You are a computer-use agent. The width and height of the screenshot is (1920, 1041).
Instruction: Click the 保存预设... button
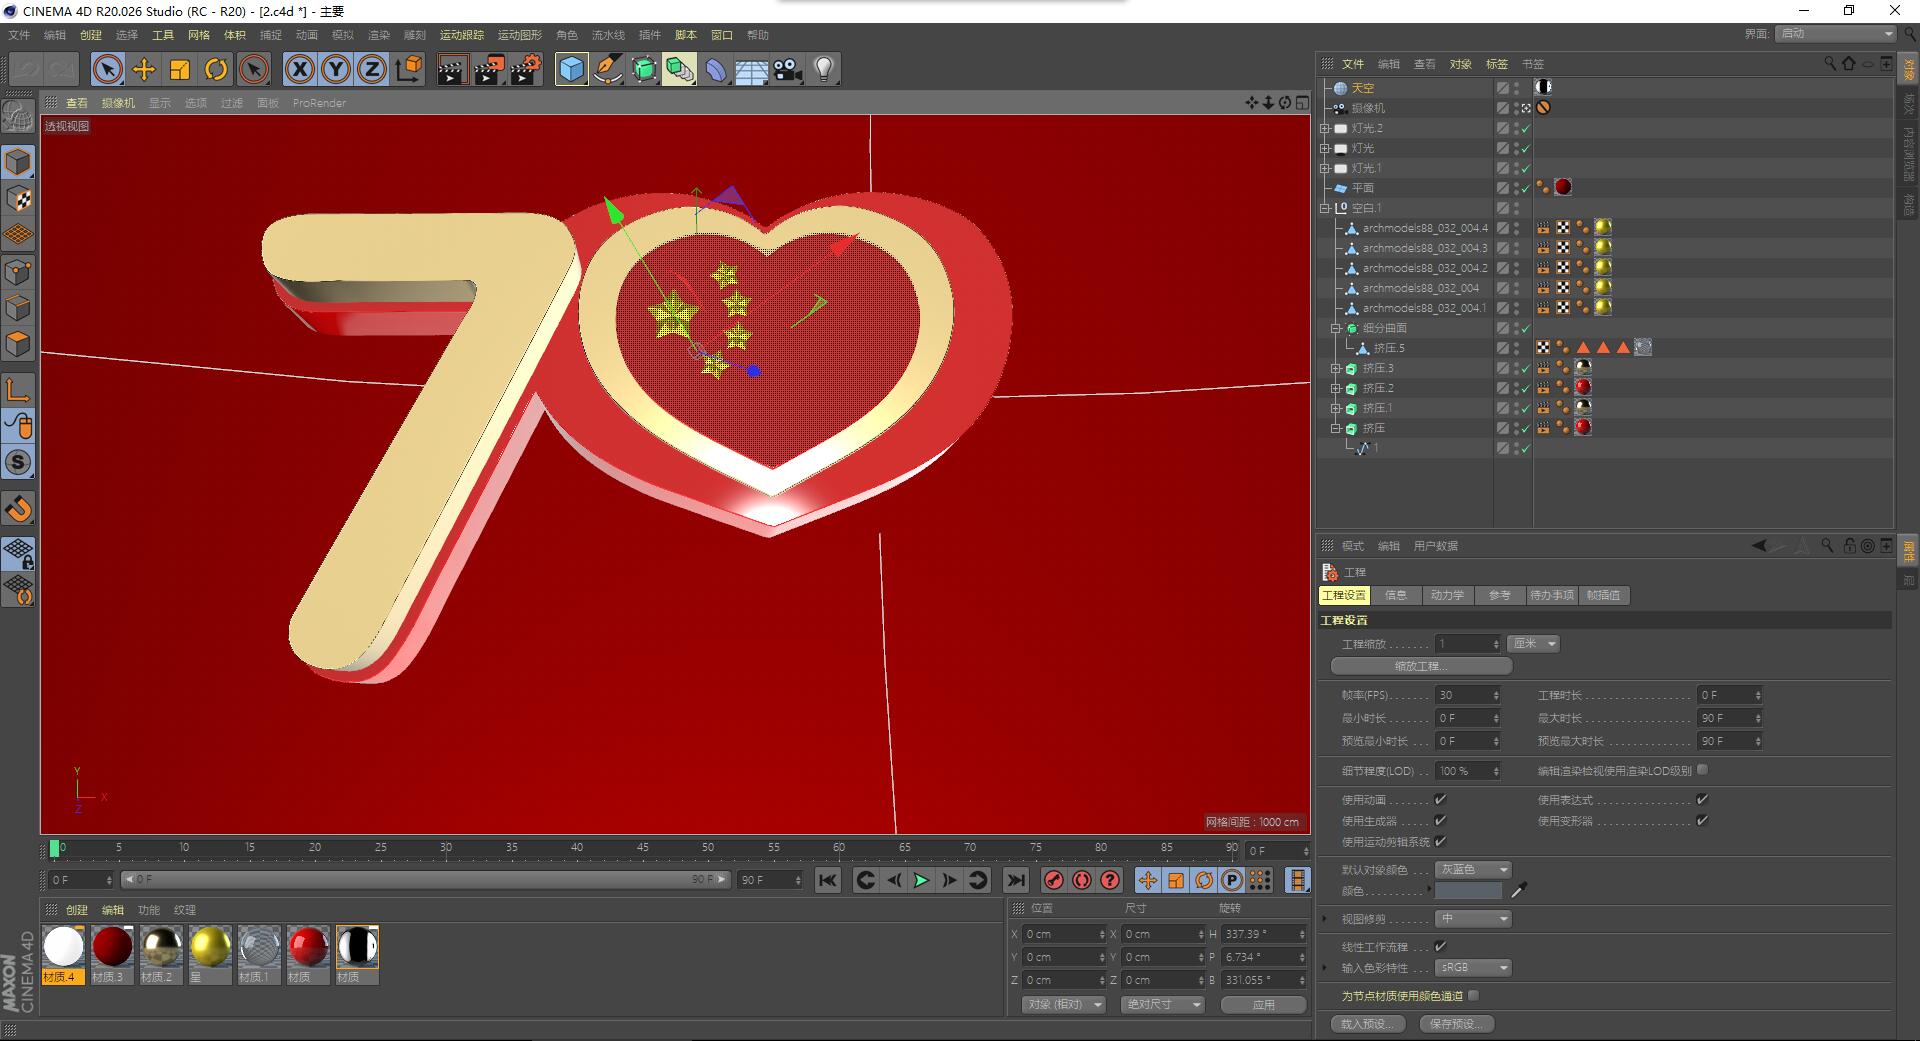[x=1457, y=1024]
